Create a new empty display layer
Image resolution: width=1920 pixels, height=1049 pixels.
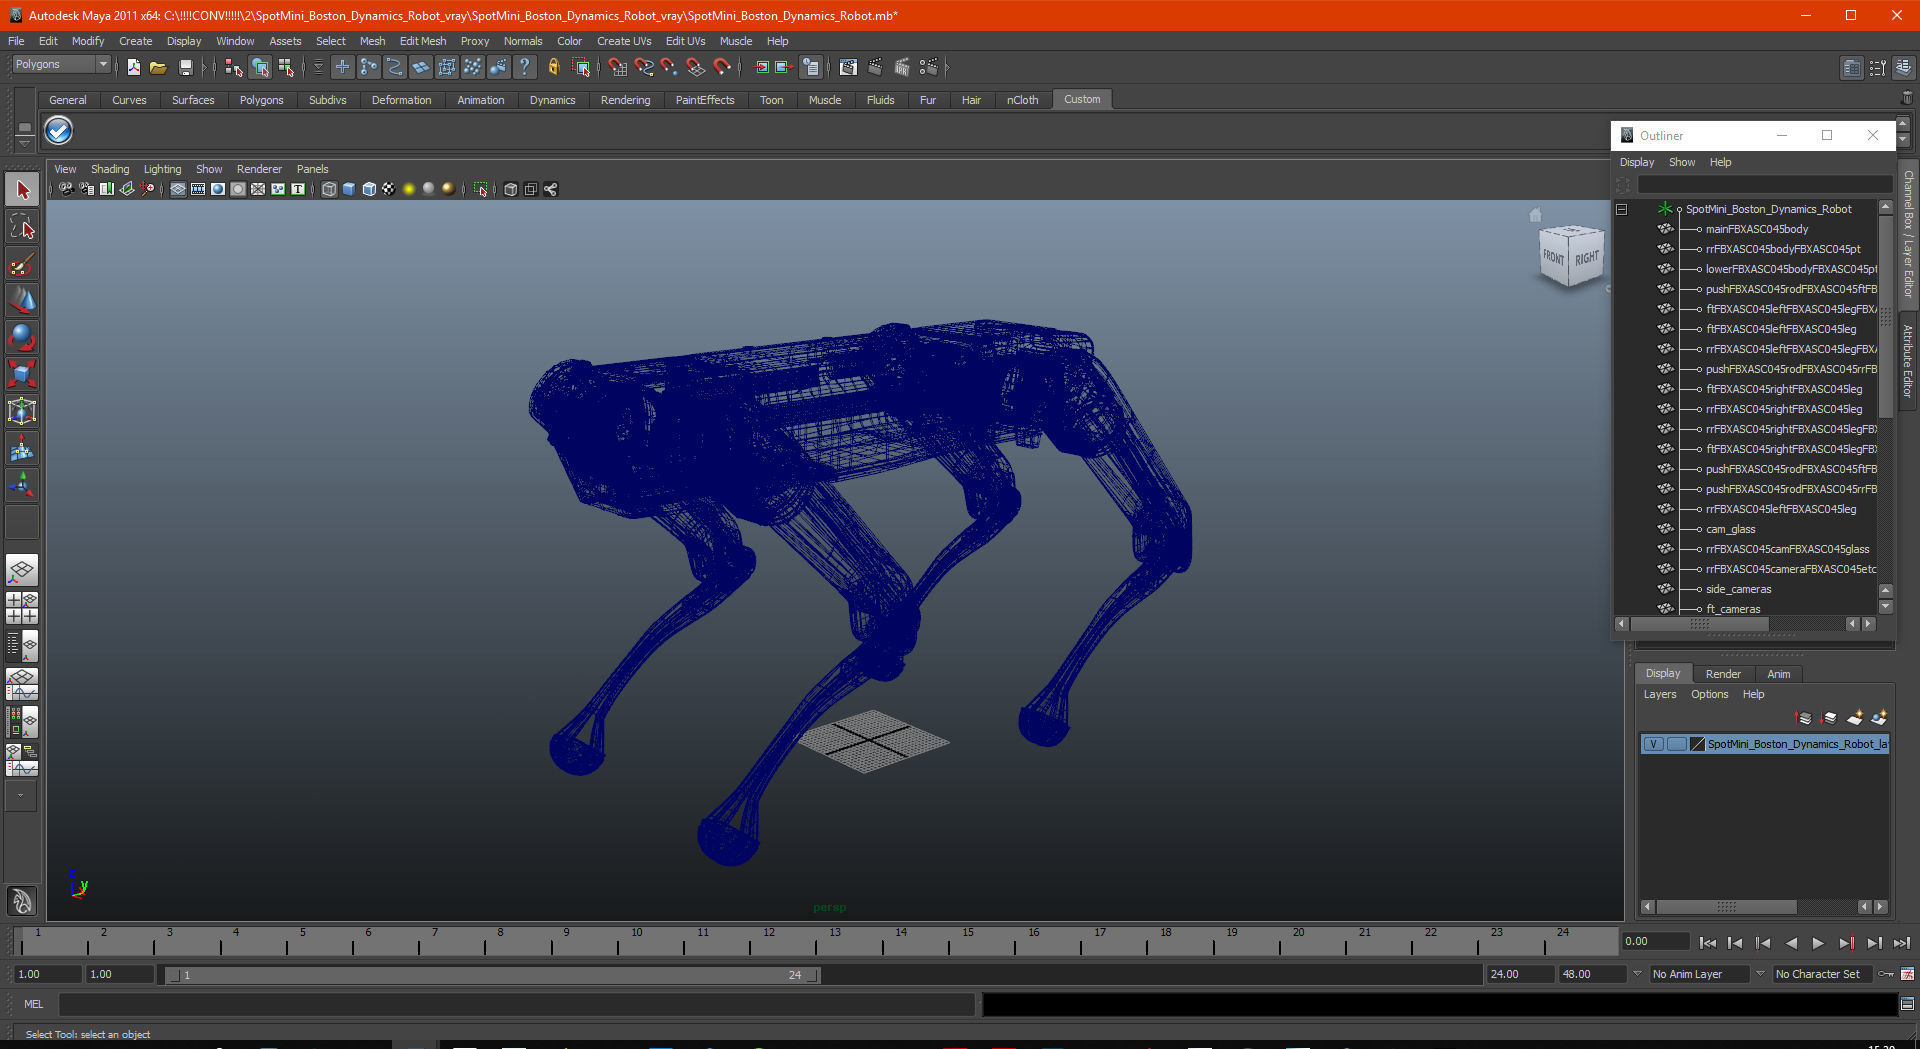[x=1855, y=718]
